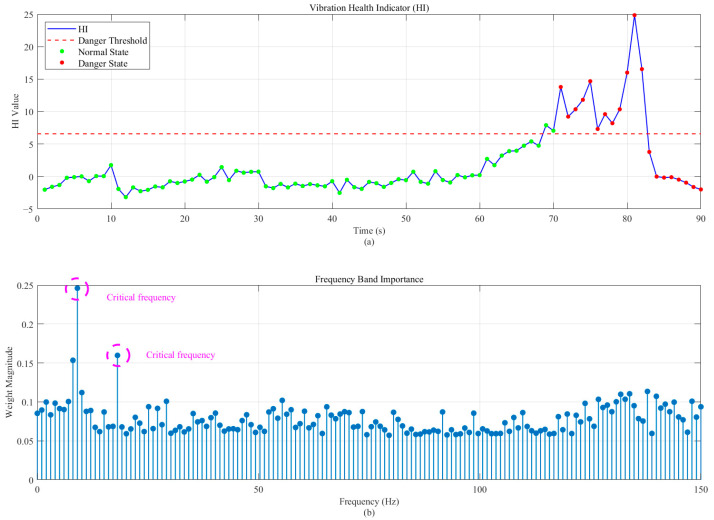Click the 'Frequency Band Importance' title
This screenshot has width=714, height=520.
click(369, 279)
